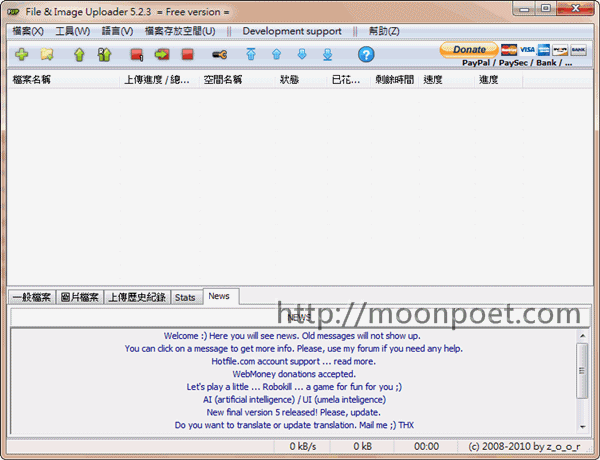Click the news panel scrollbar thumb

[582, 370]
